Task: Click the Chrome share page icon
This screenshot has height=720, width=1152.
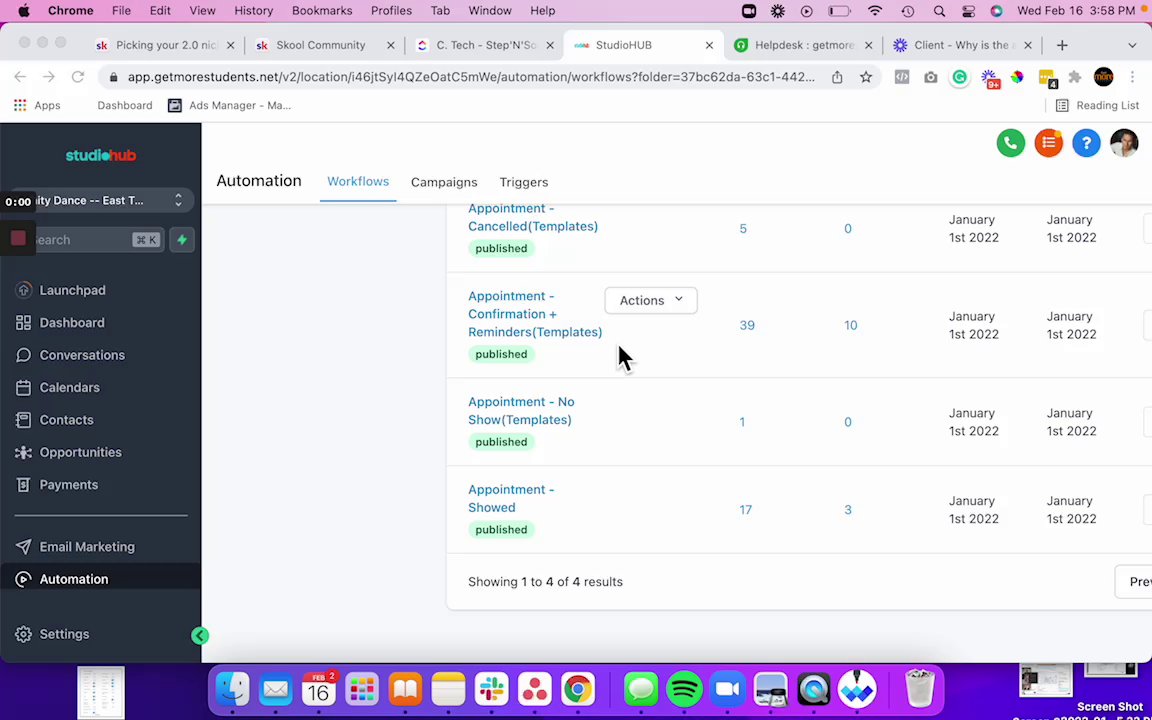Action: (837, 77)
